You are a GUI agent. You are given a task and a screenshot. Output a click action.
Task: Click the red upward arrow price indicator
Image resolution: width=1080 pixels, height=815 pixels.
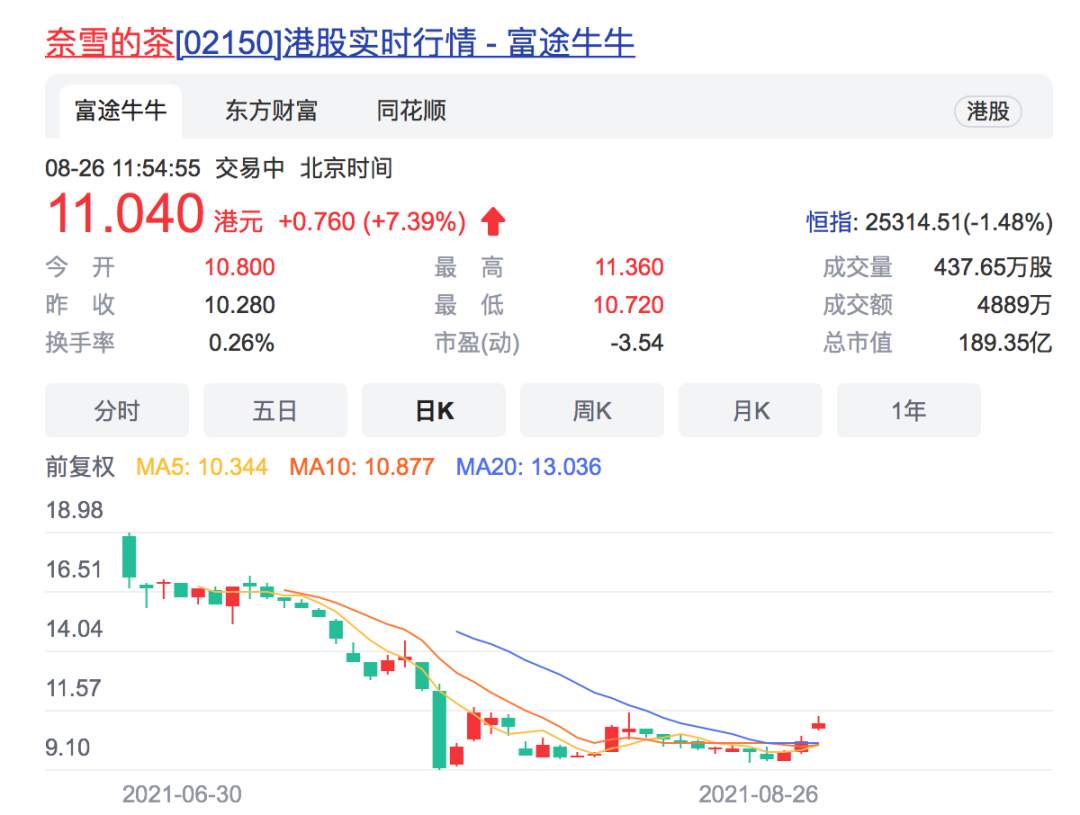492,221
